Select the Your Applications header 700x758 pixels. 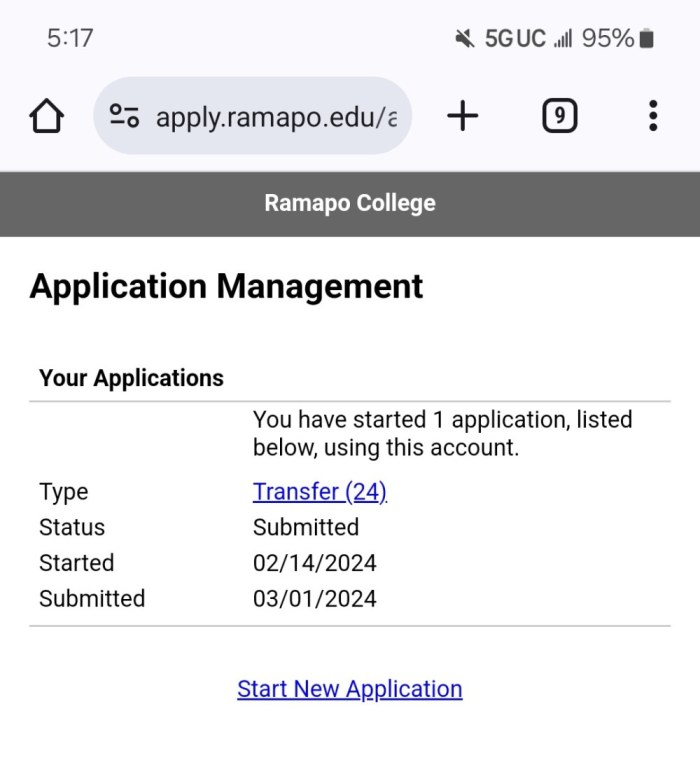tap(131, 378)
